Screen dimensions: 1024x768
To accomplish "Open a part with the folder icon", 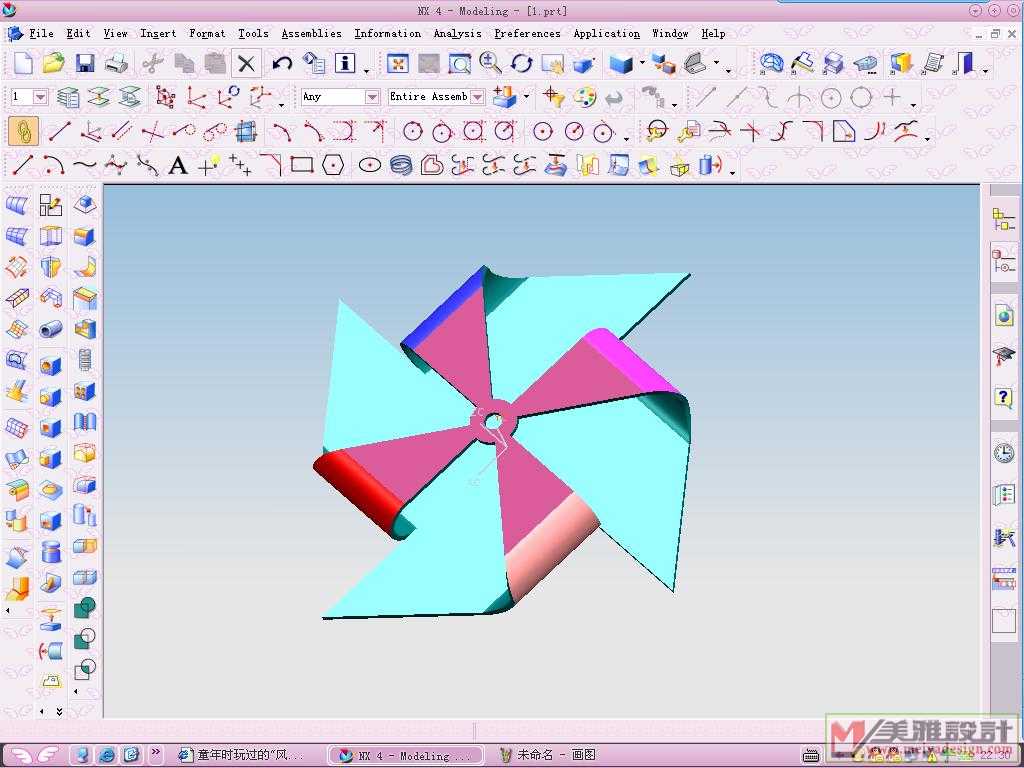I will click(54, 63).
